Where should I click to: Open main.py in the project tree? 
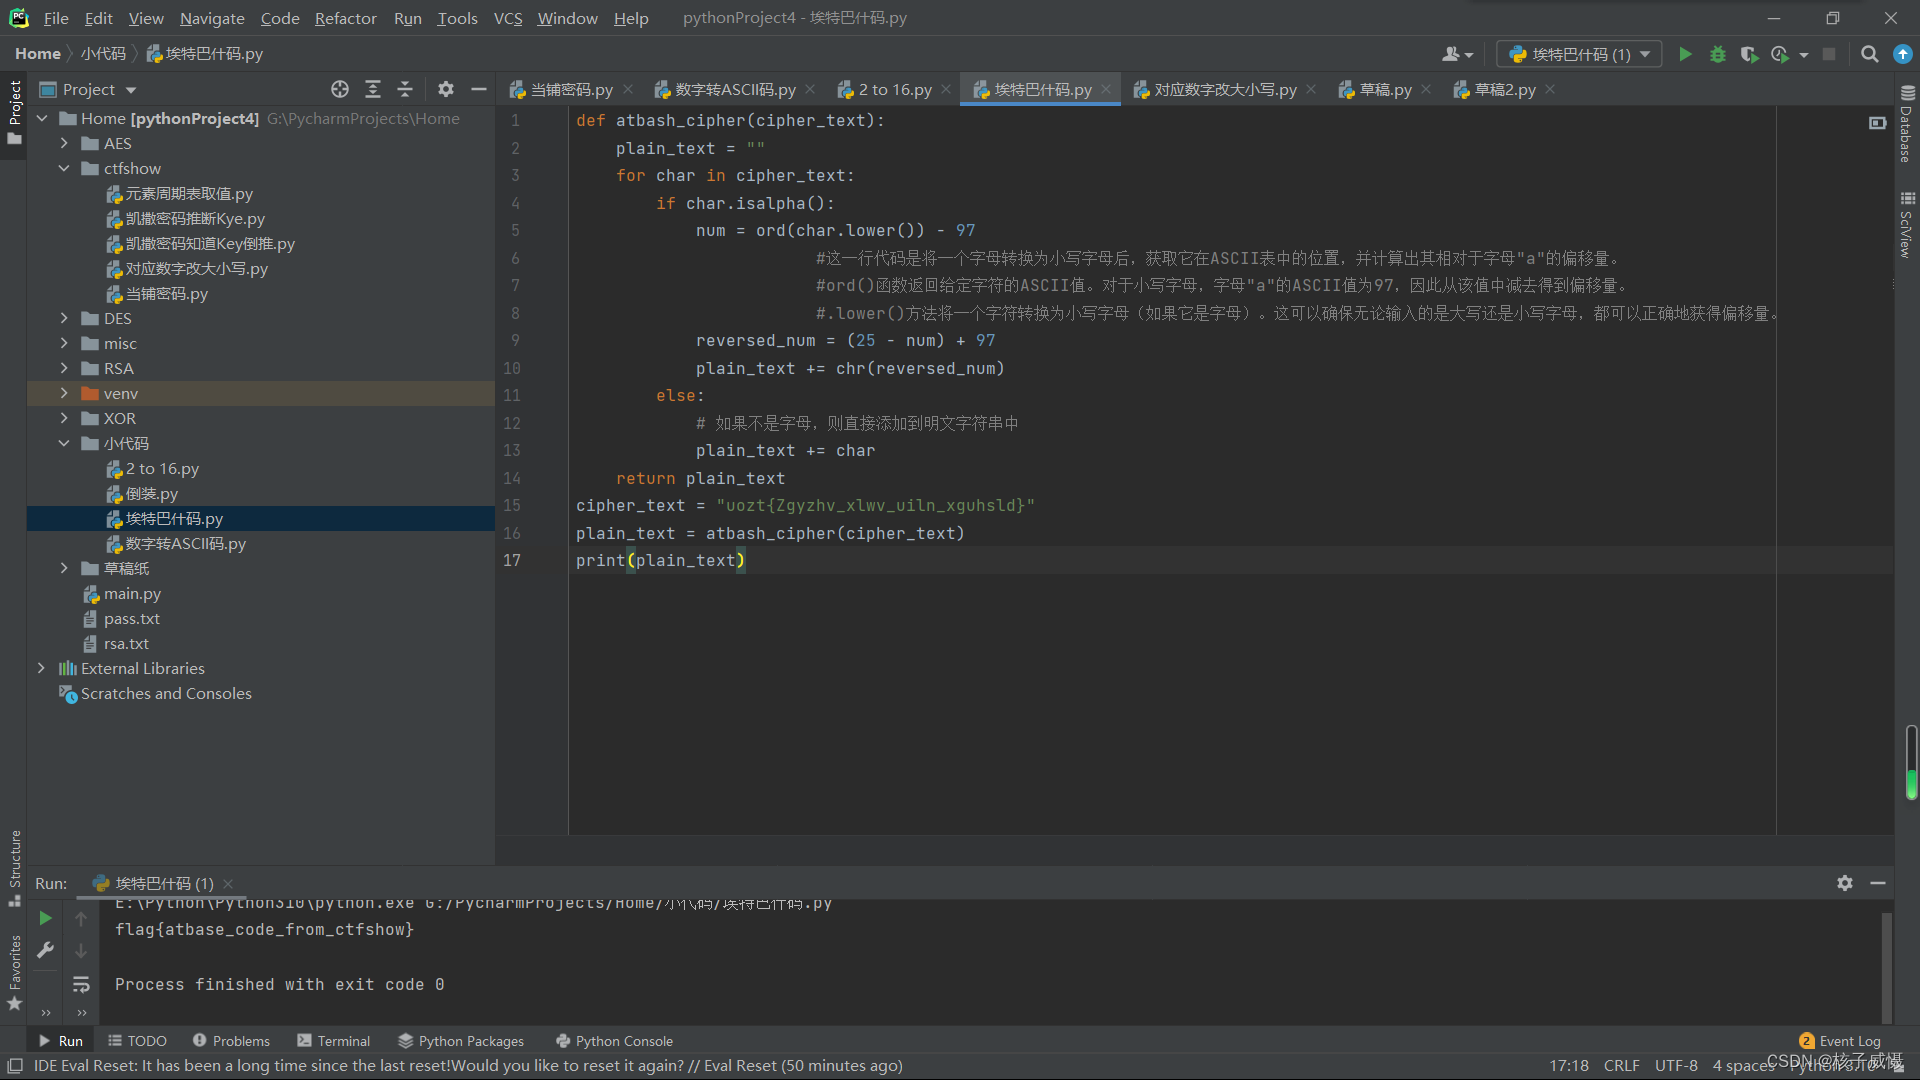132,593
